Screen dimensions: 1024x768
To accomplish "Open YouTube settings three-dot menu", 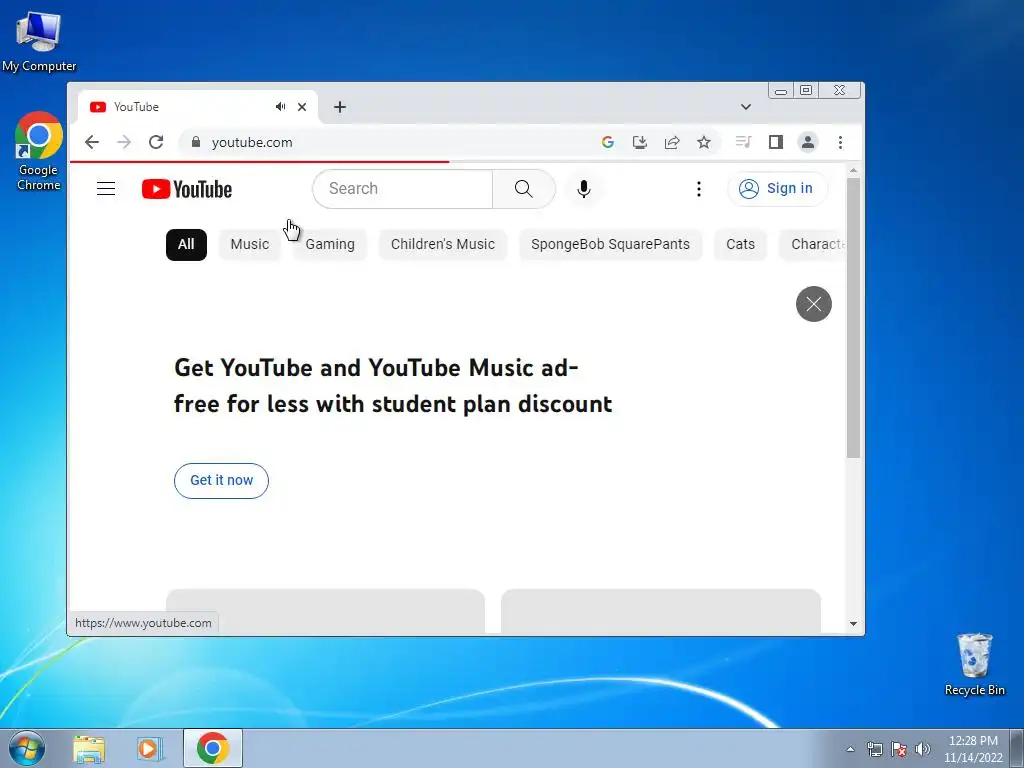I will pos(699,189).
